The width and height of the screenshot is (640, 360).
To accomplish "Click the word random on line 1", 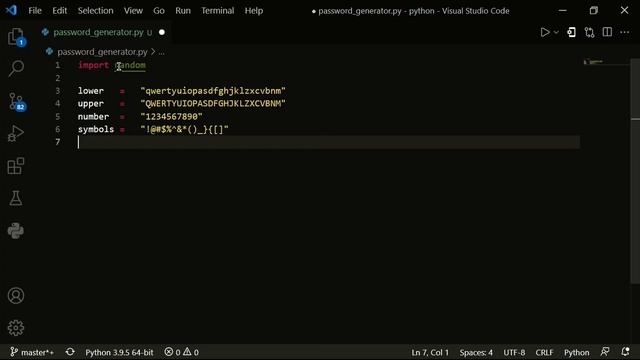I will (x=130, y=65).
